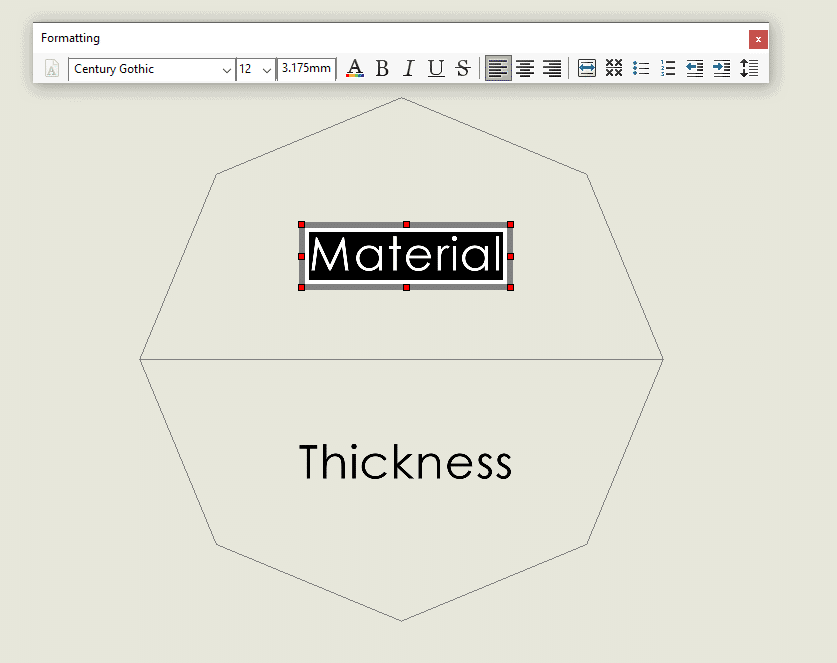Click the 3.175mm text height field
Image resolution: width=837 pixels, height=663 pixels.
pos(306,69)
